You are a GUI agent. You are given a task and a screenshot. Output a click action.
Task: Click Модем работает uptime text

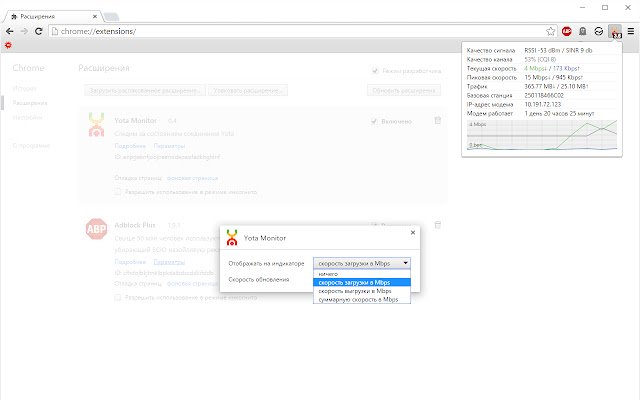559,113
